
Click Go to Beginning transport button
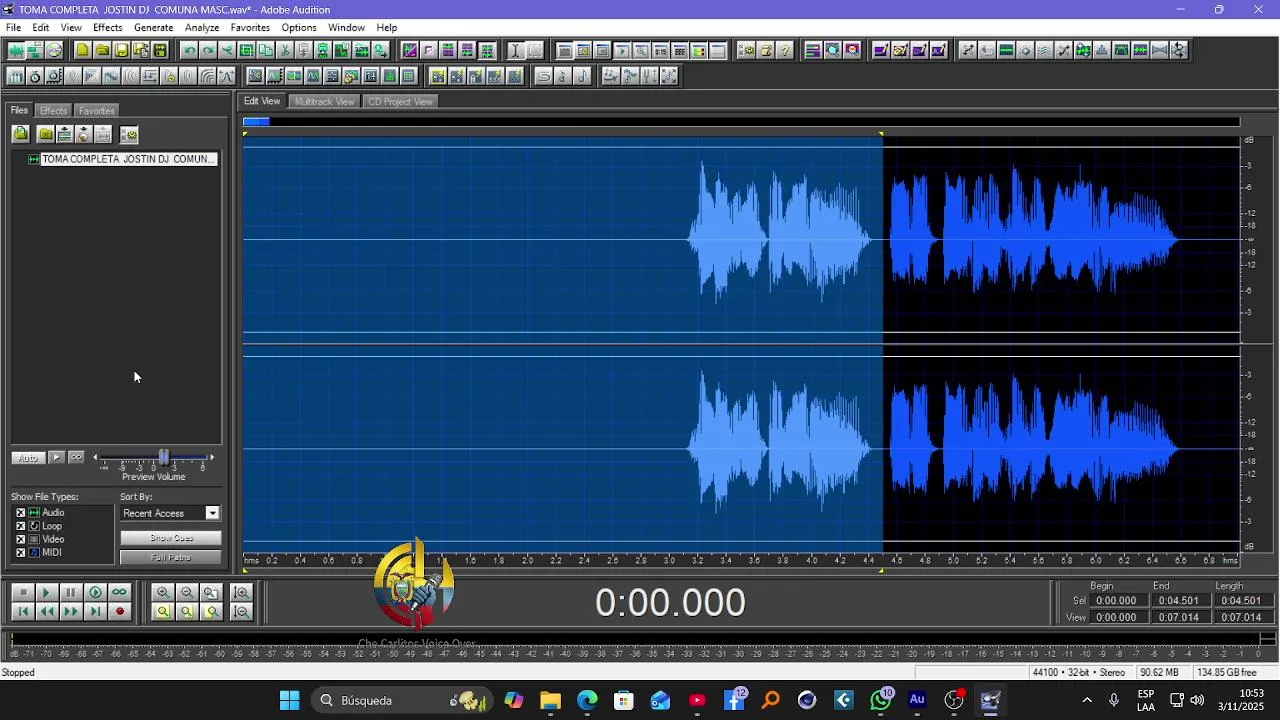pyautogui.click(x=23, y=611)
